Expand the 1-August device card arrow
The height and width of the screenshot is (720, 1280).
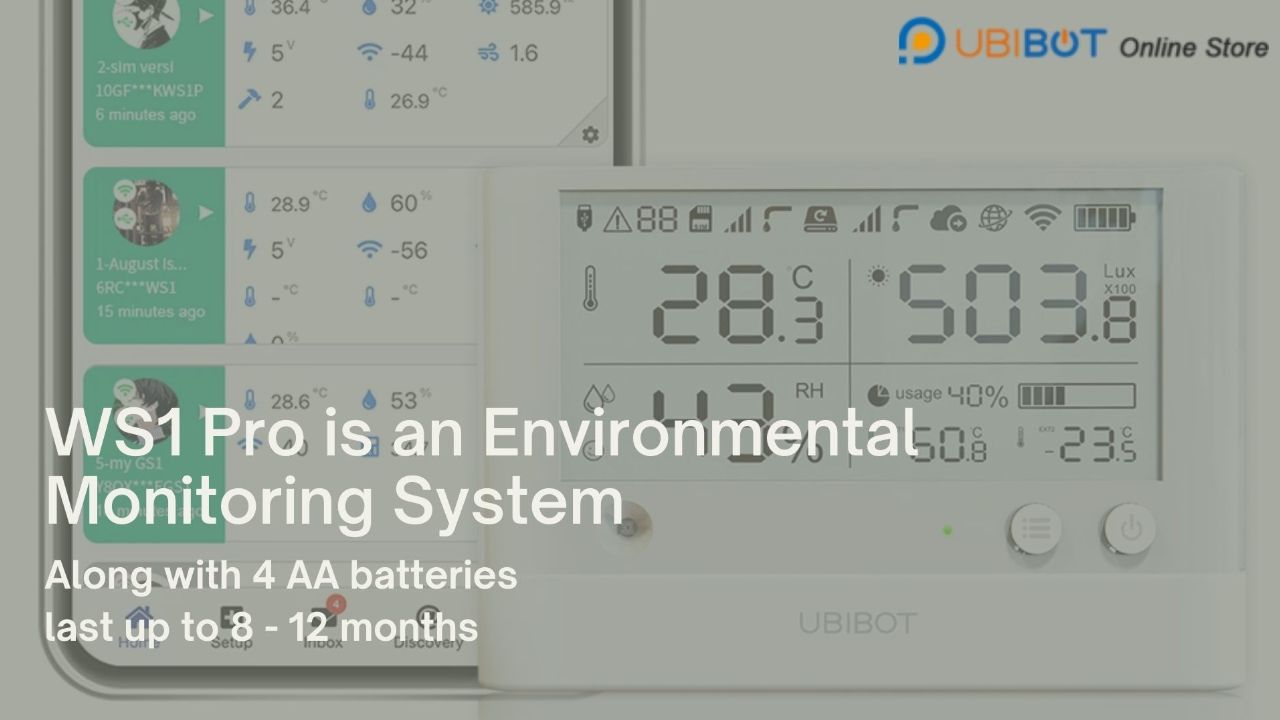click(206, 212)
